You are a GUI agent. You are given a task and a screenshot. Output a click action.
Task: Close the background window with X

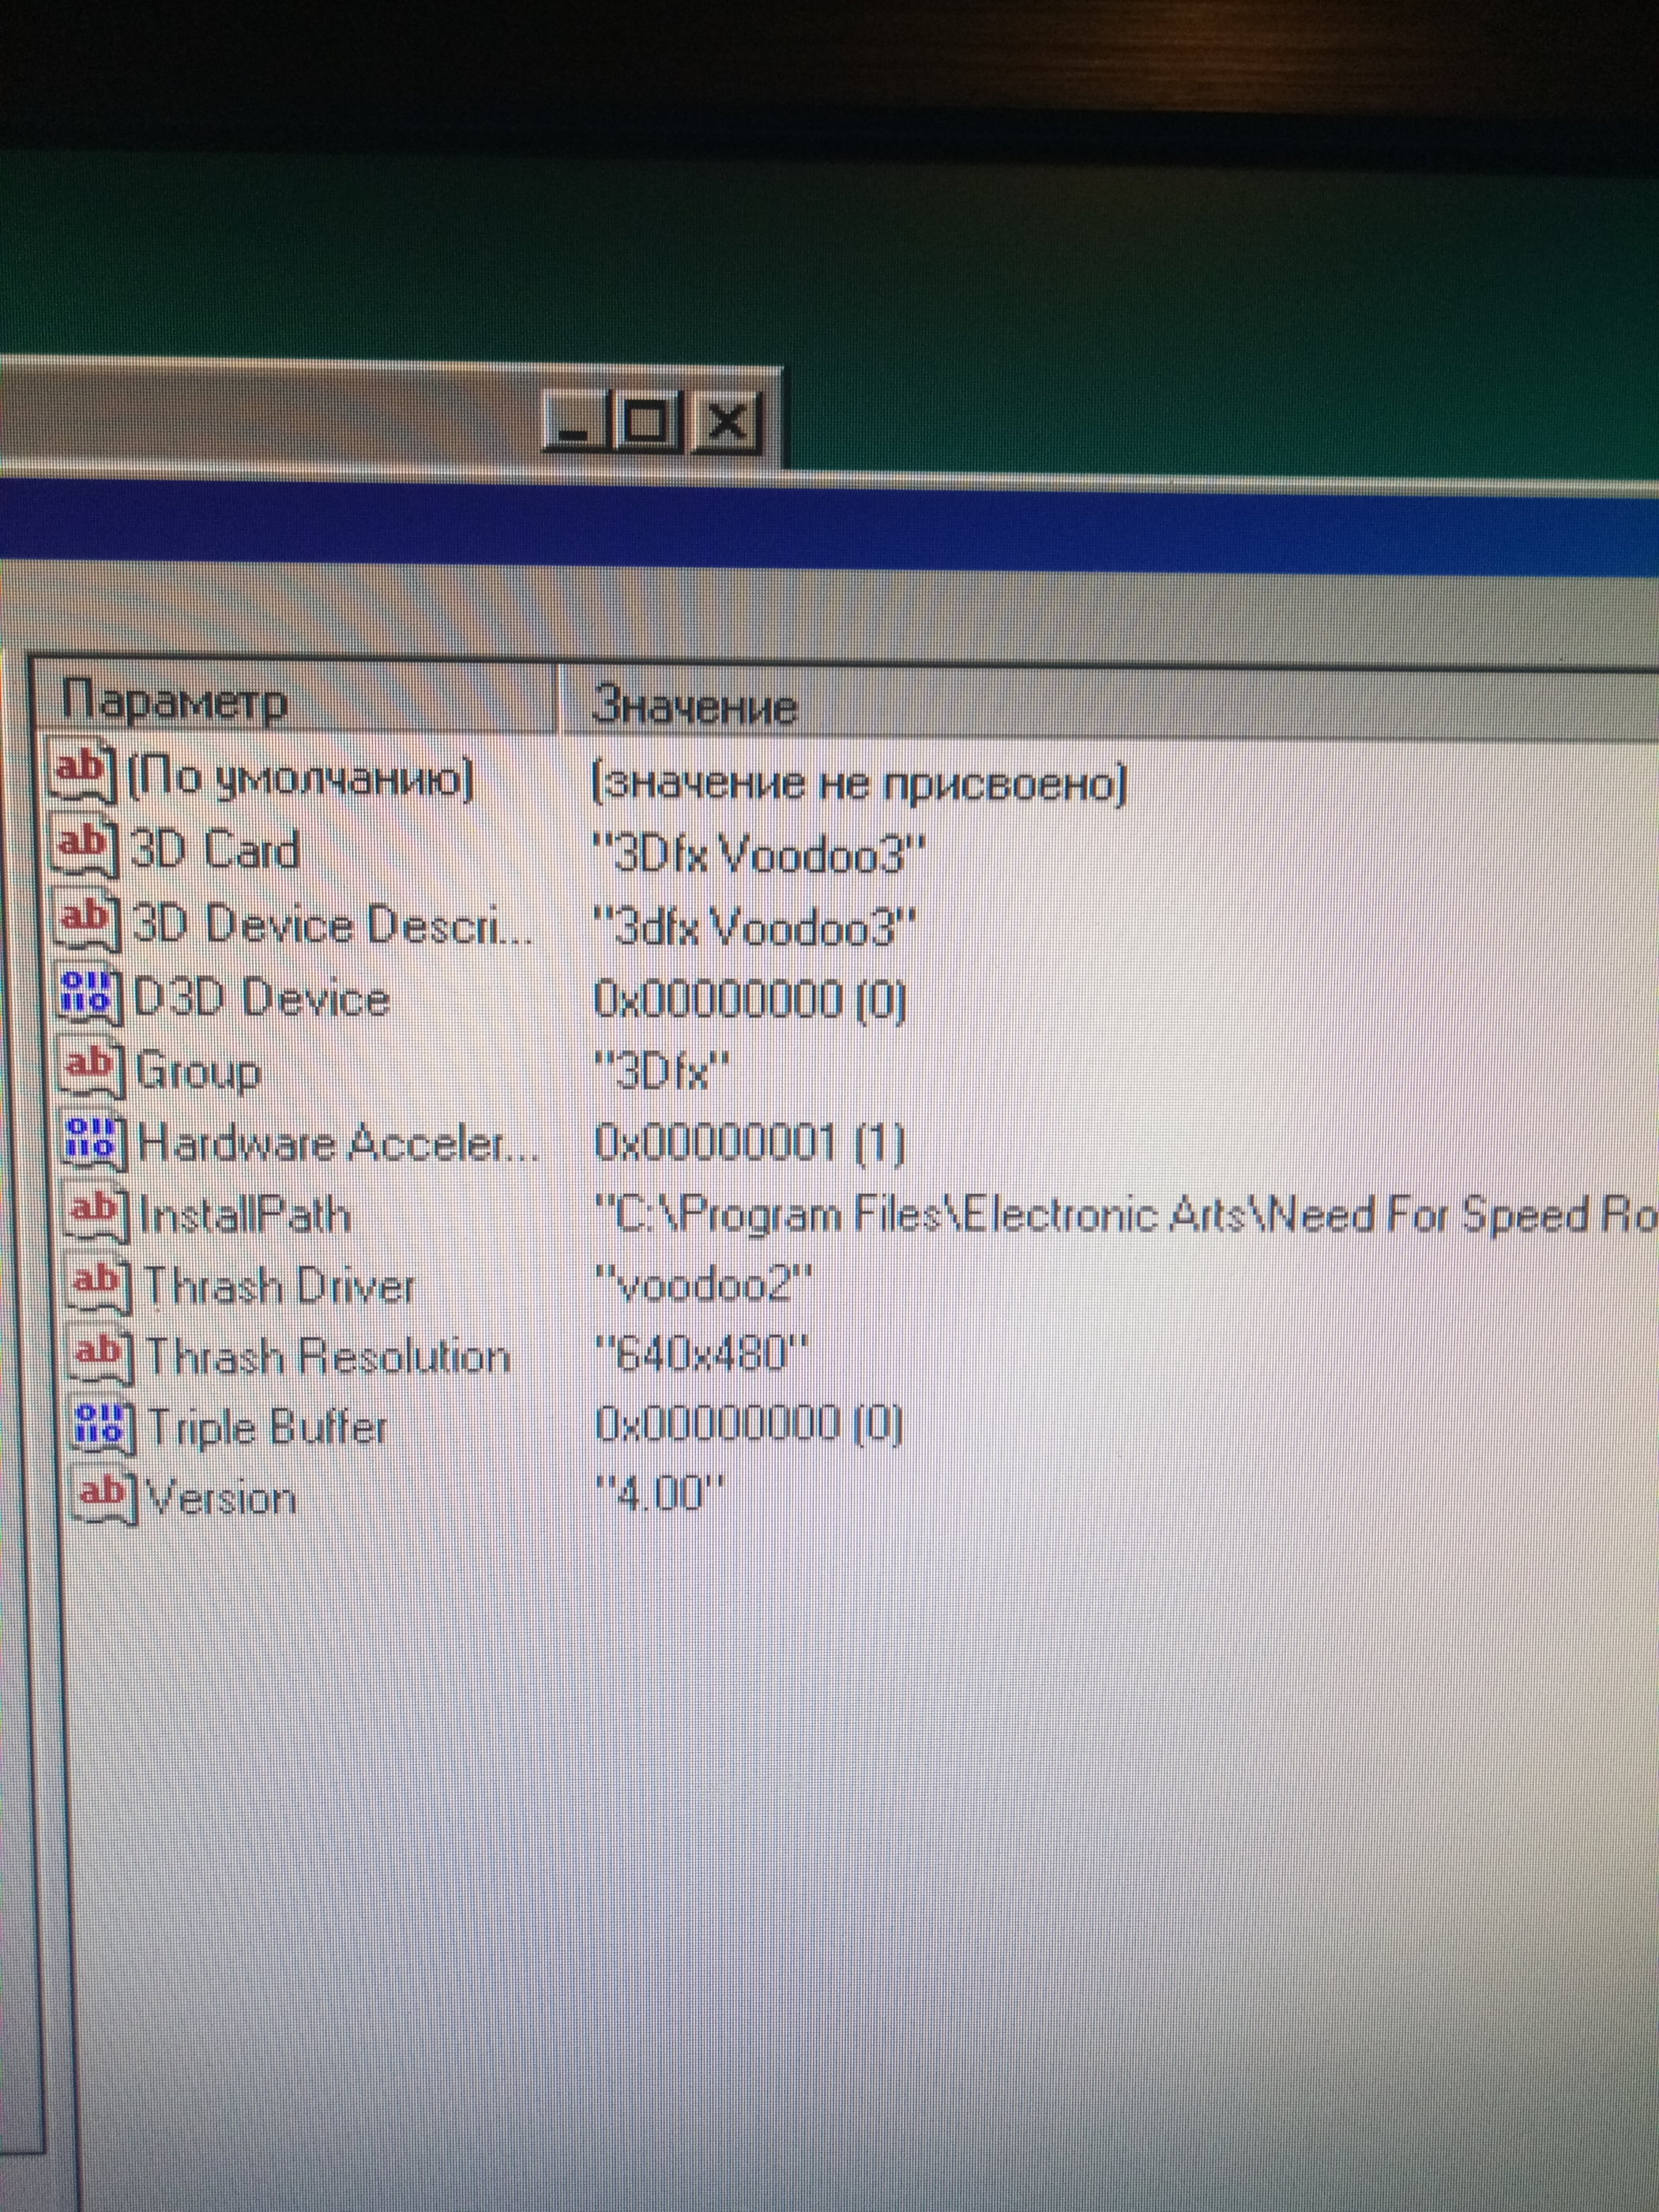coord(727,421)
